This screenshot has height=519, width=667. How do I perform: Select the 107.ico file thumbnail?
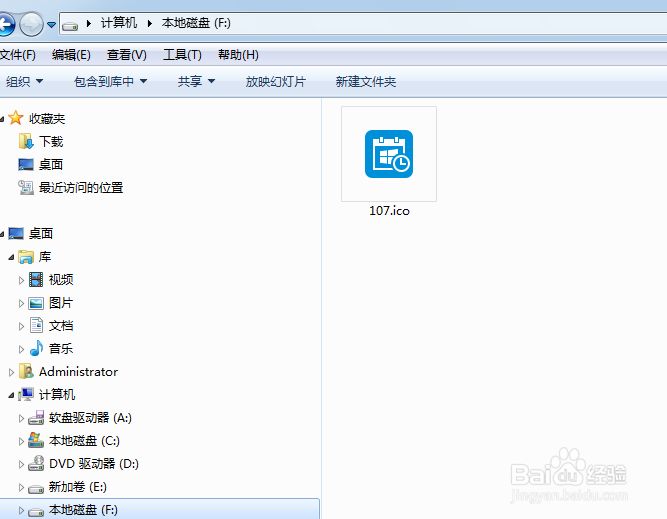(x=389, y=154)
